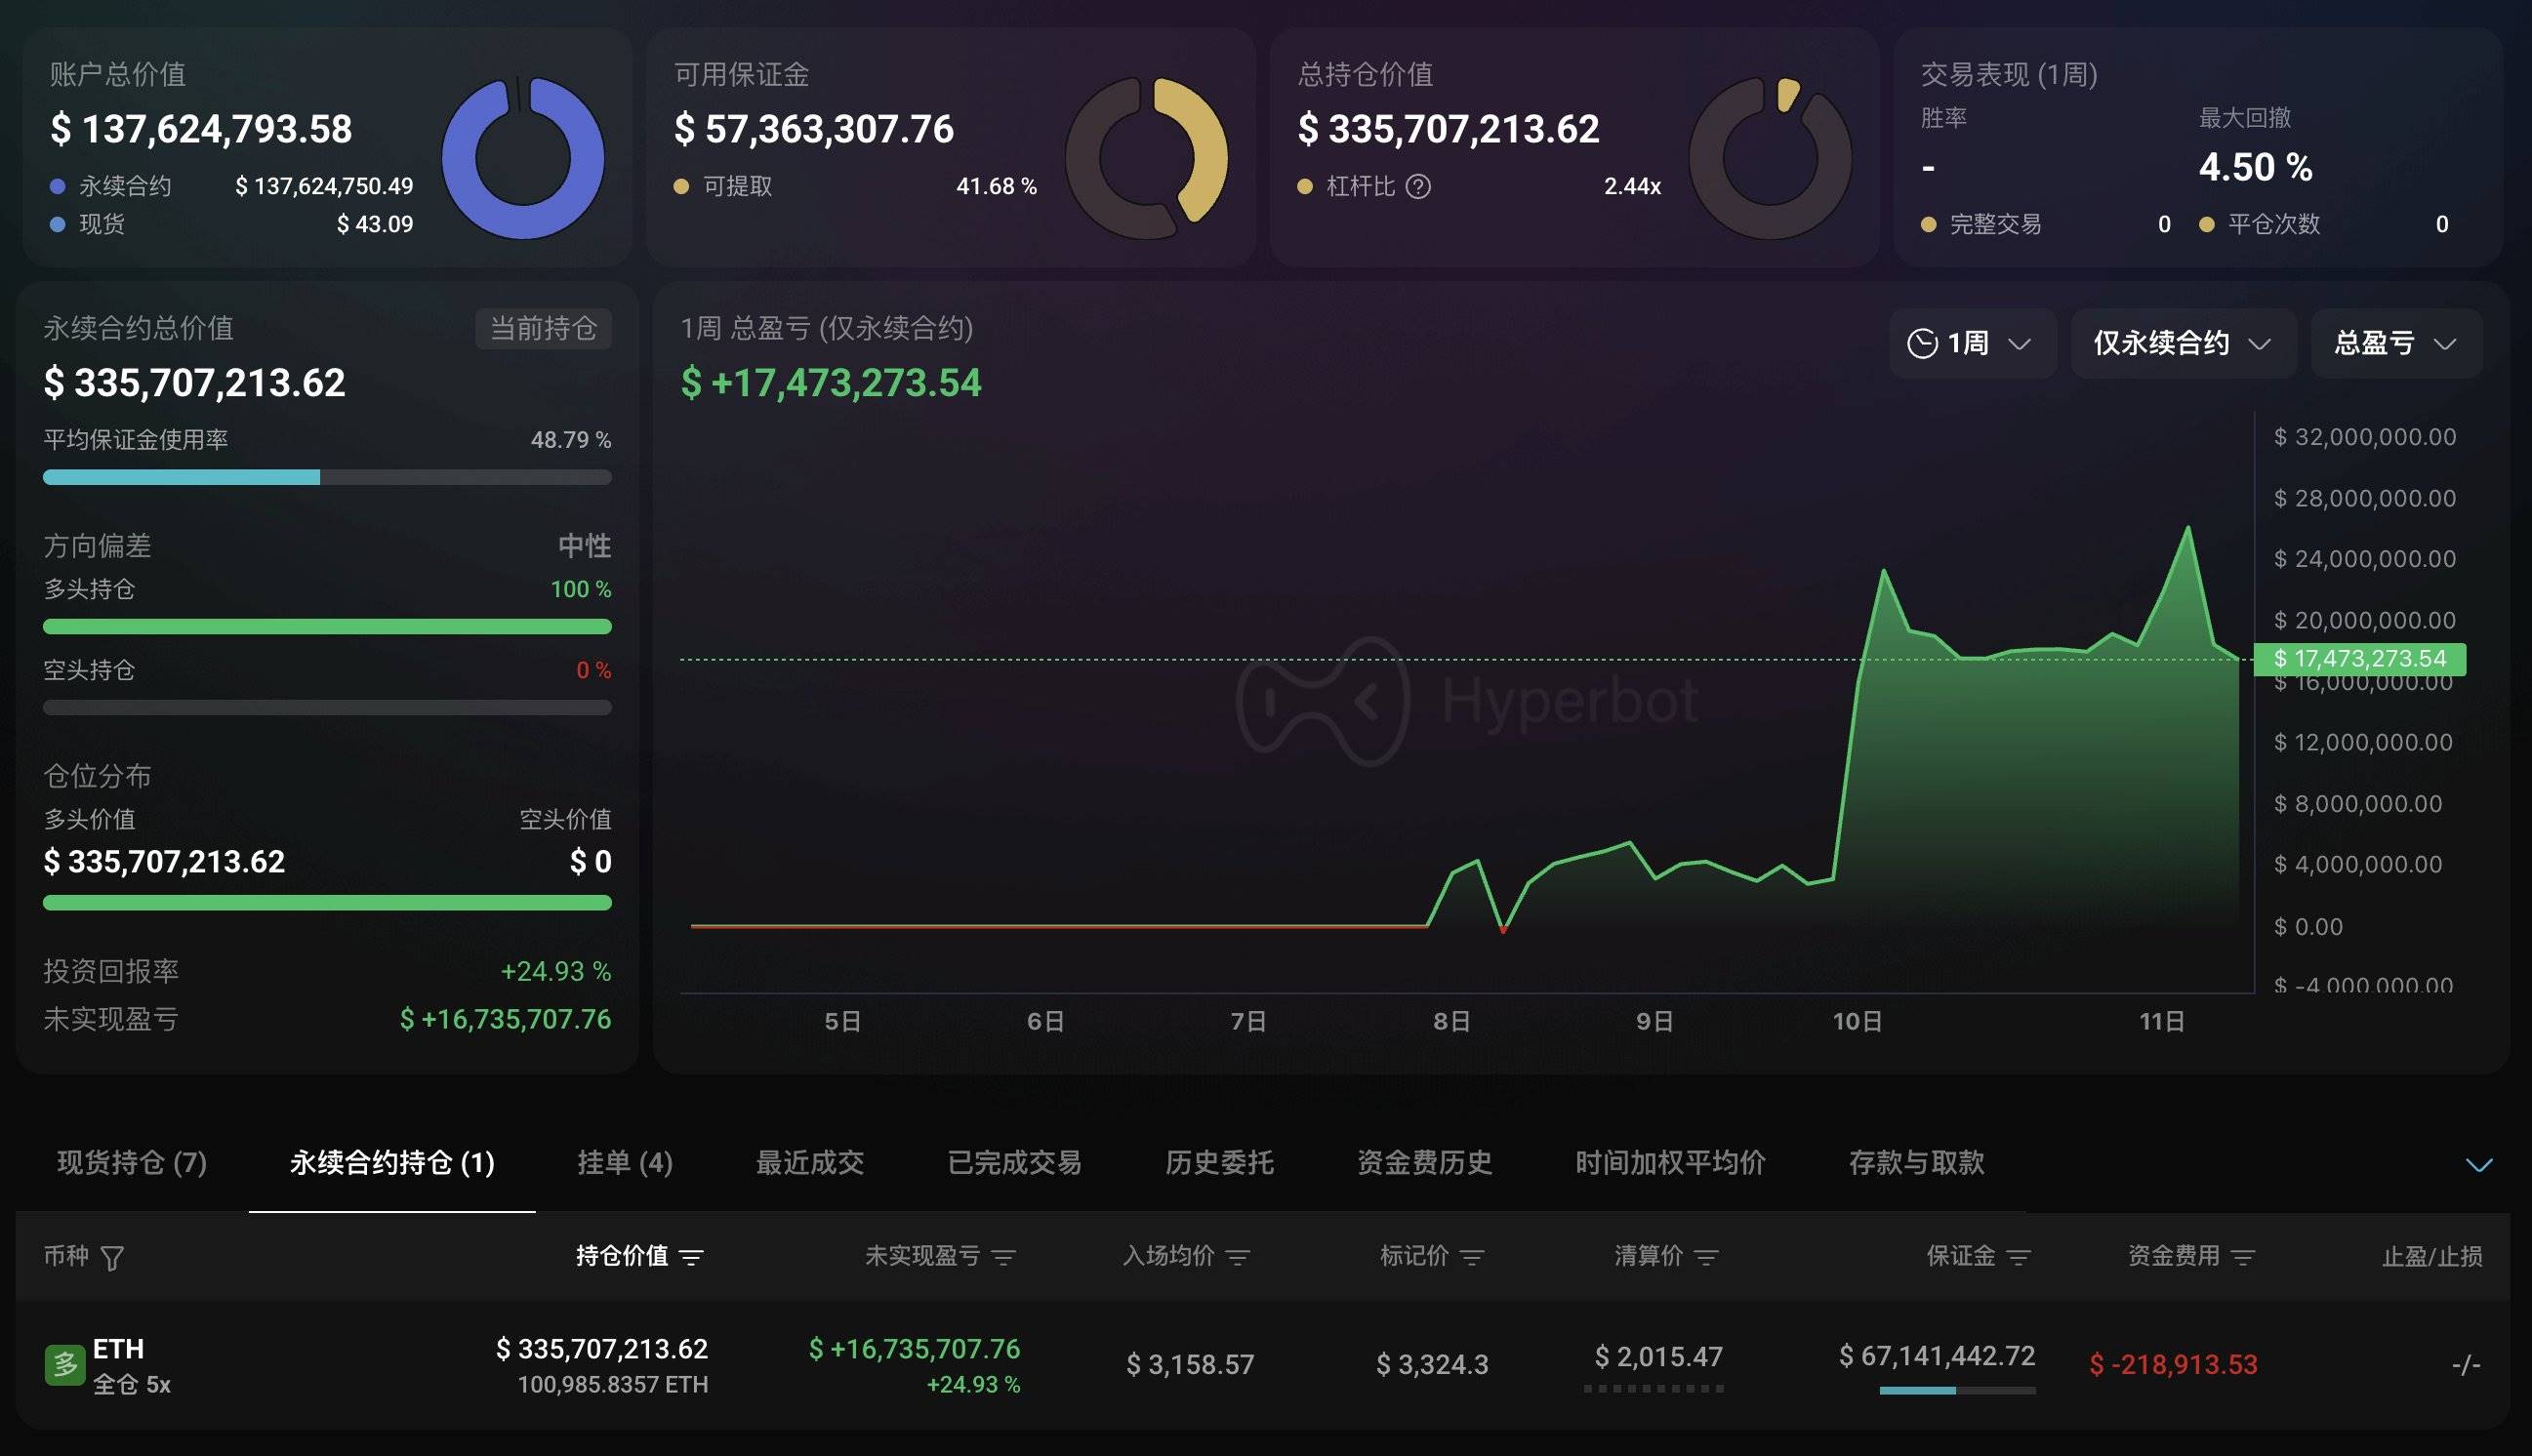The image size is (2532, 1456).
Task: Click the ETH long position badge icon
Action: click(x=64, y=1365)
